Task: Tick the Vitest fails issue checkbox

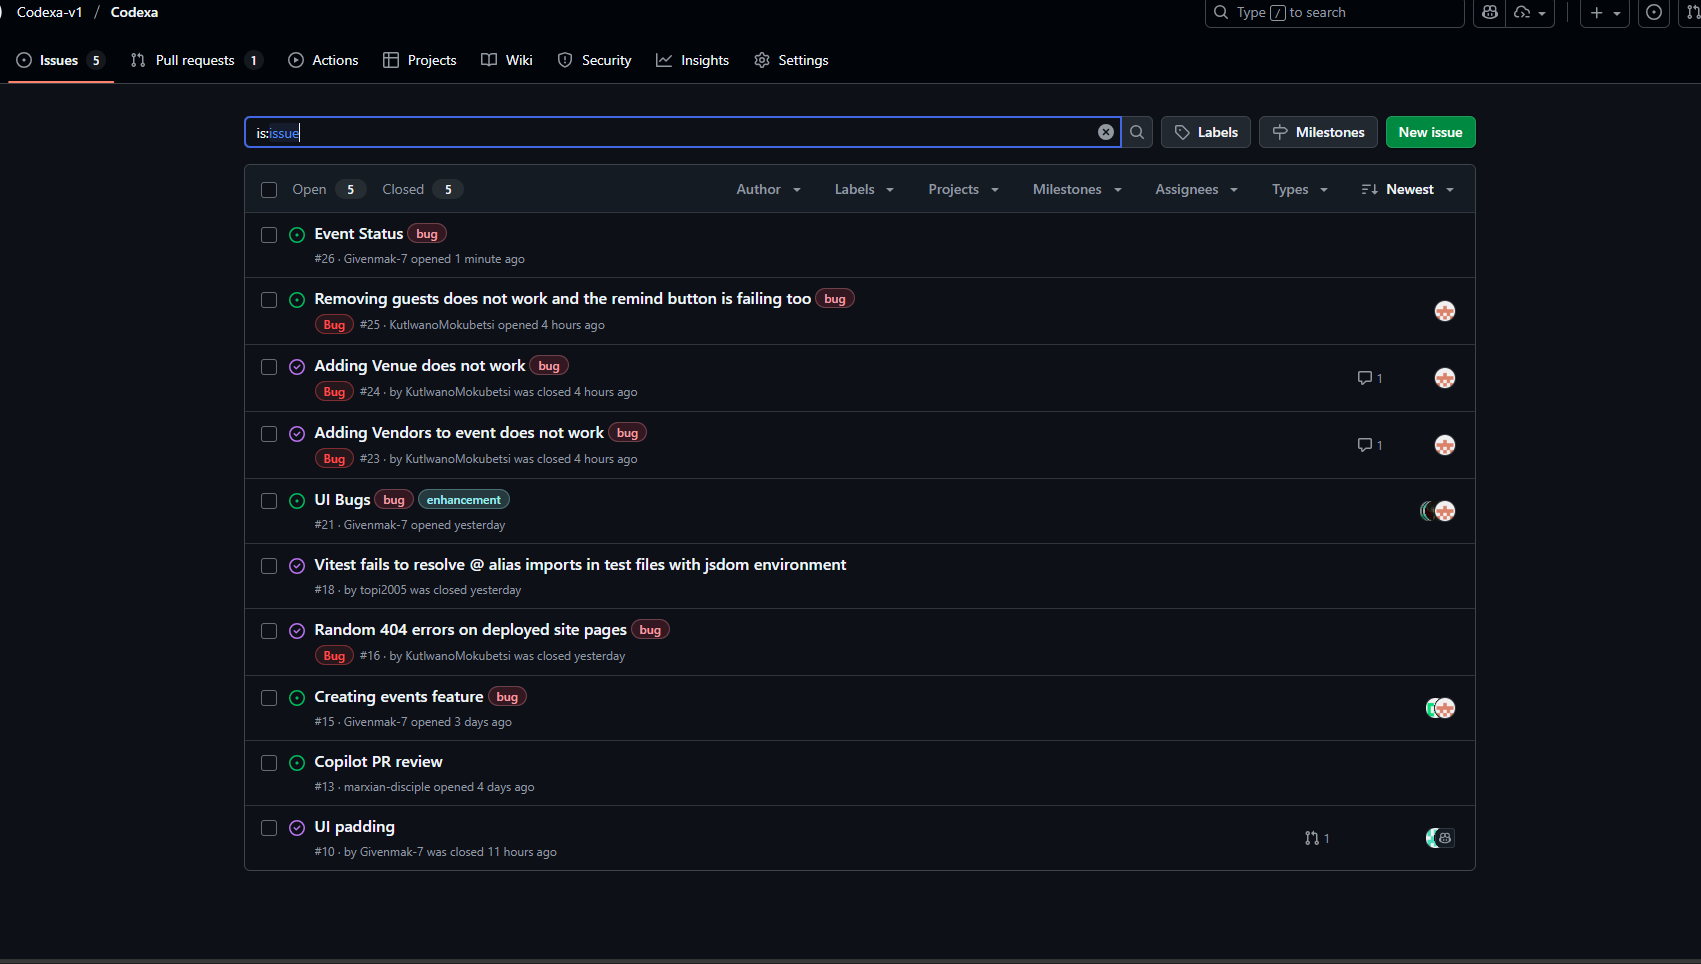Action: pos(269,566)
